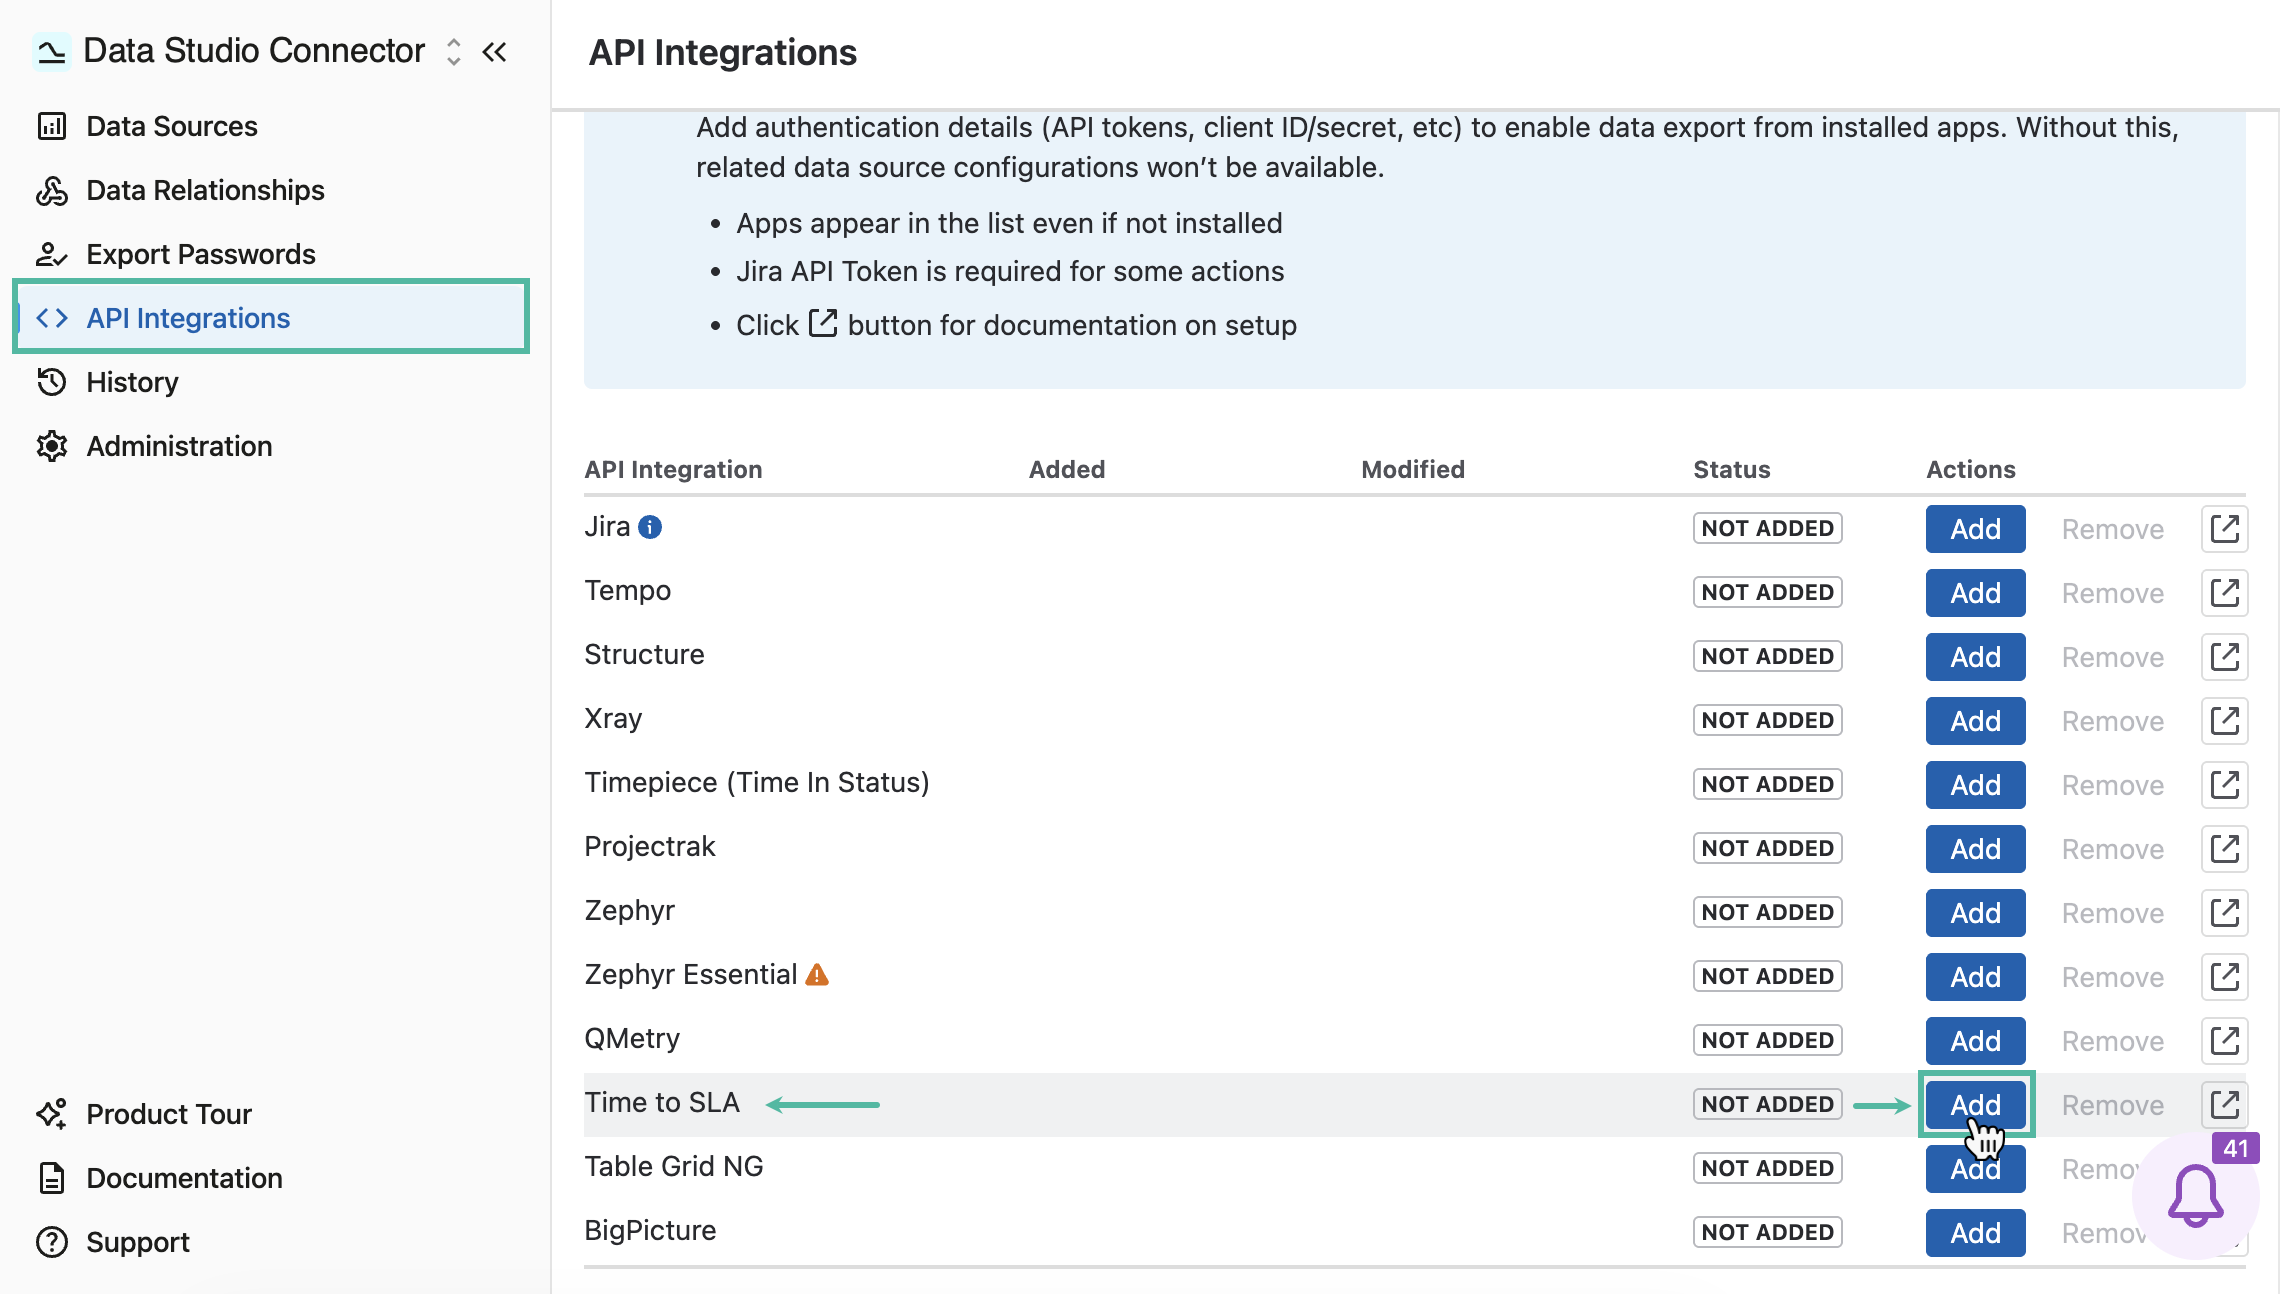Click Remove in the Time to SLA row
The image size is (2280, 1294).
2112,1105
